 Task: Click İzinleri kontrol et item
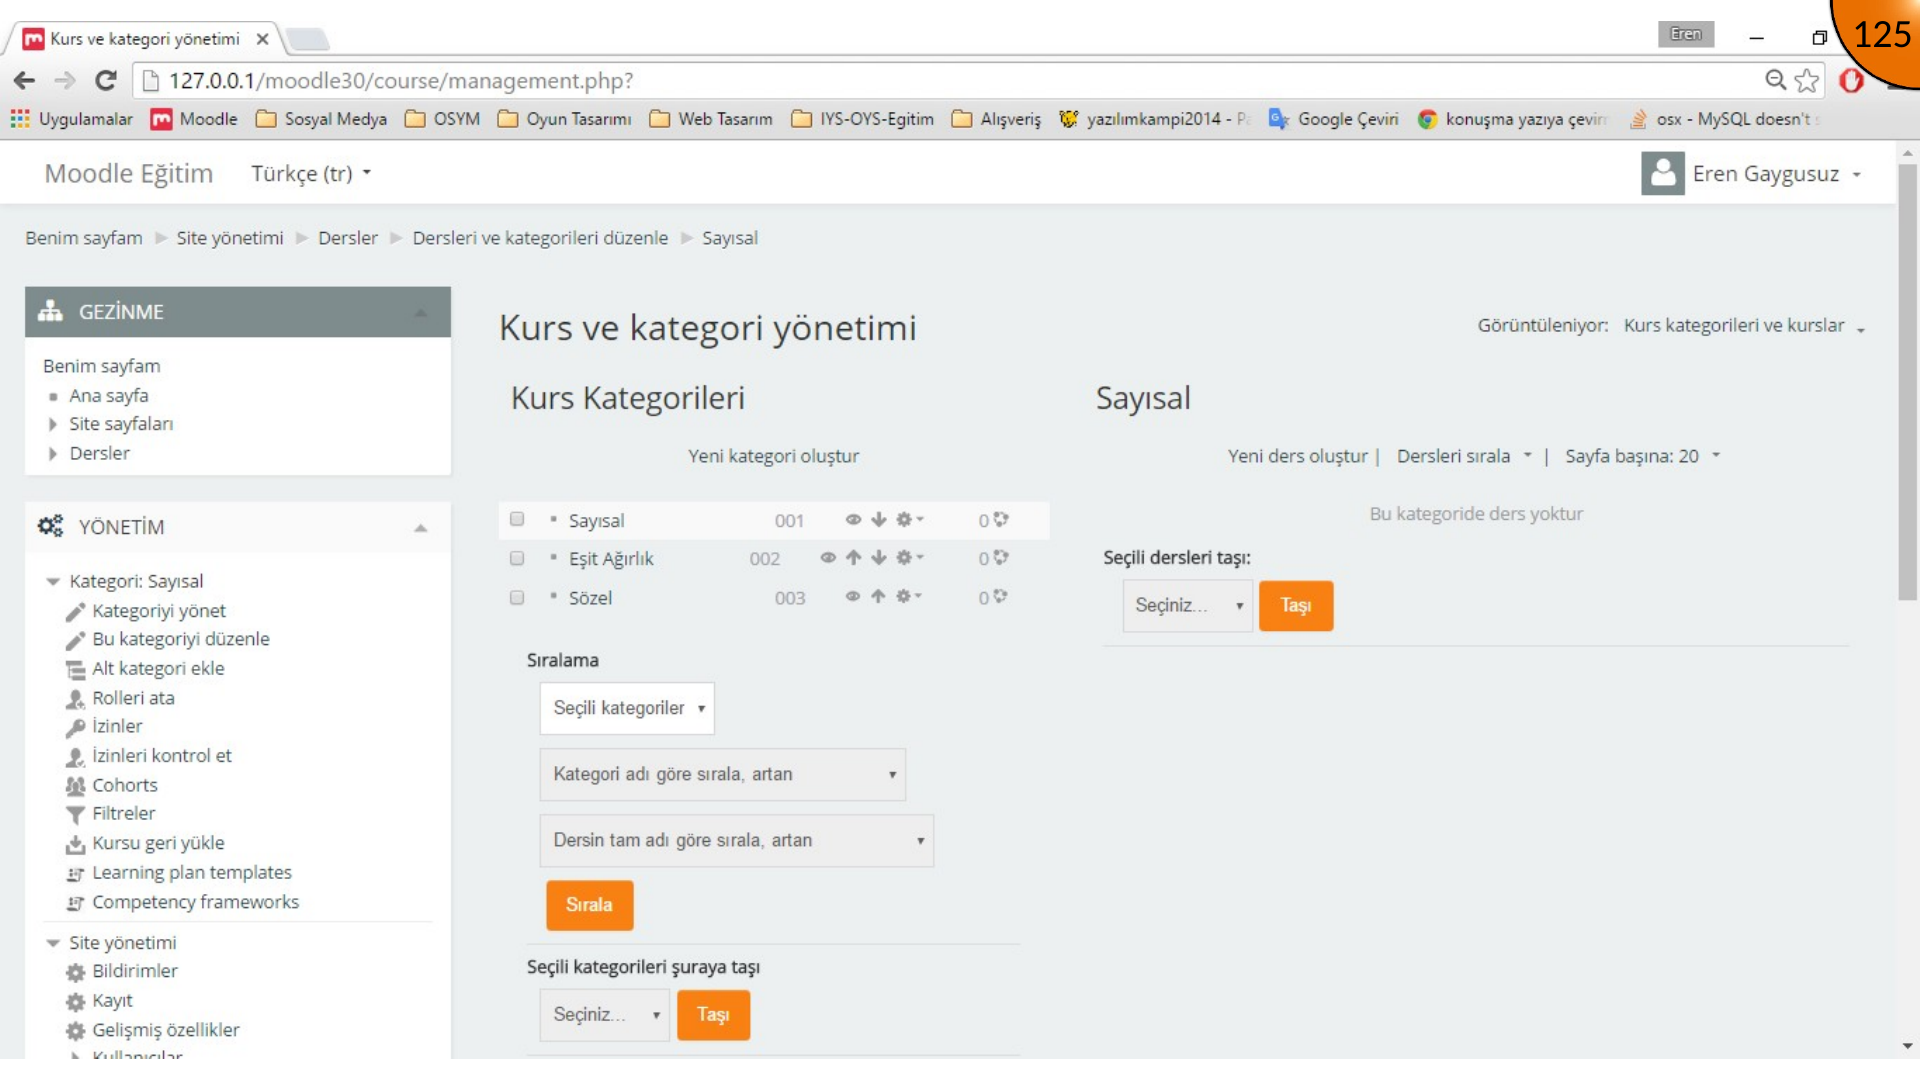tap(162, 756)
